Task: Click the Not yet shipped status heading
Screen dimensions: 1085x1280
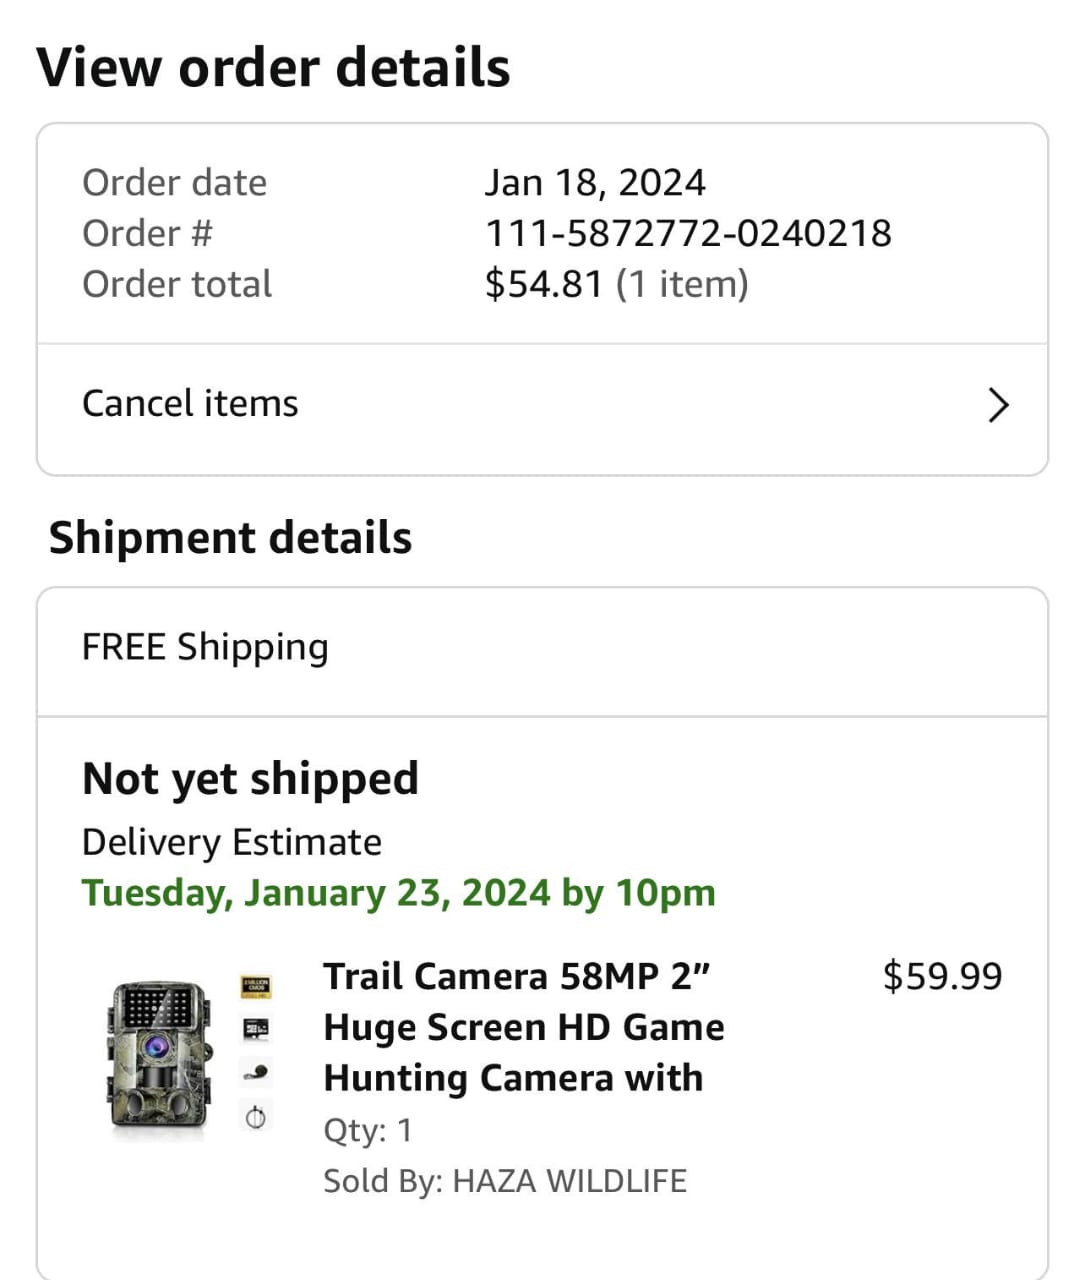Action: (250, 778)
